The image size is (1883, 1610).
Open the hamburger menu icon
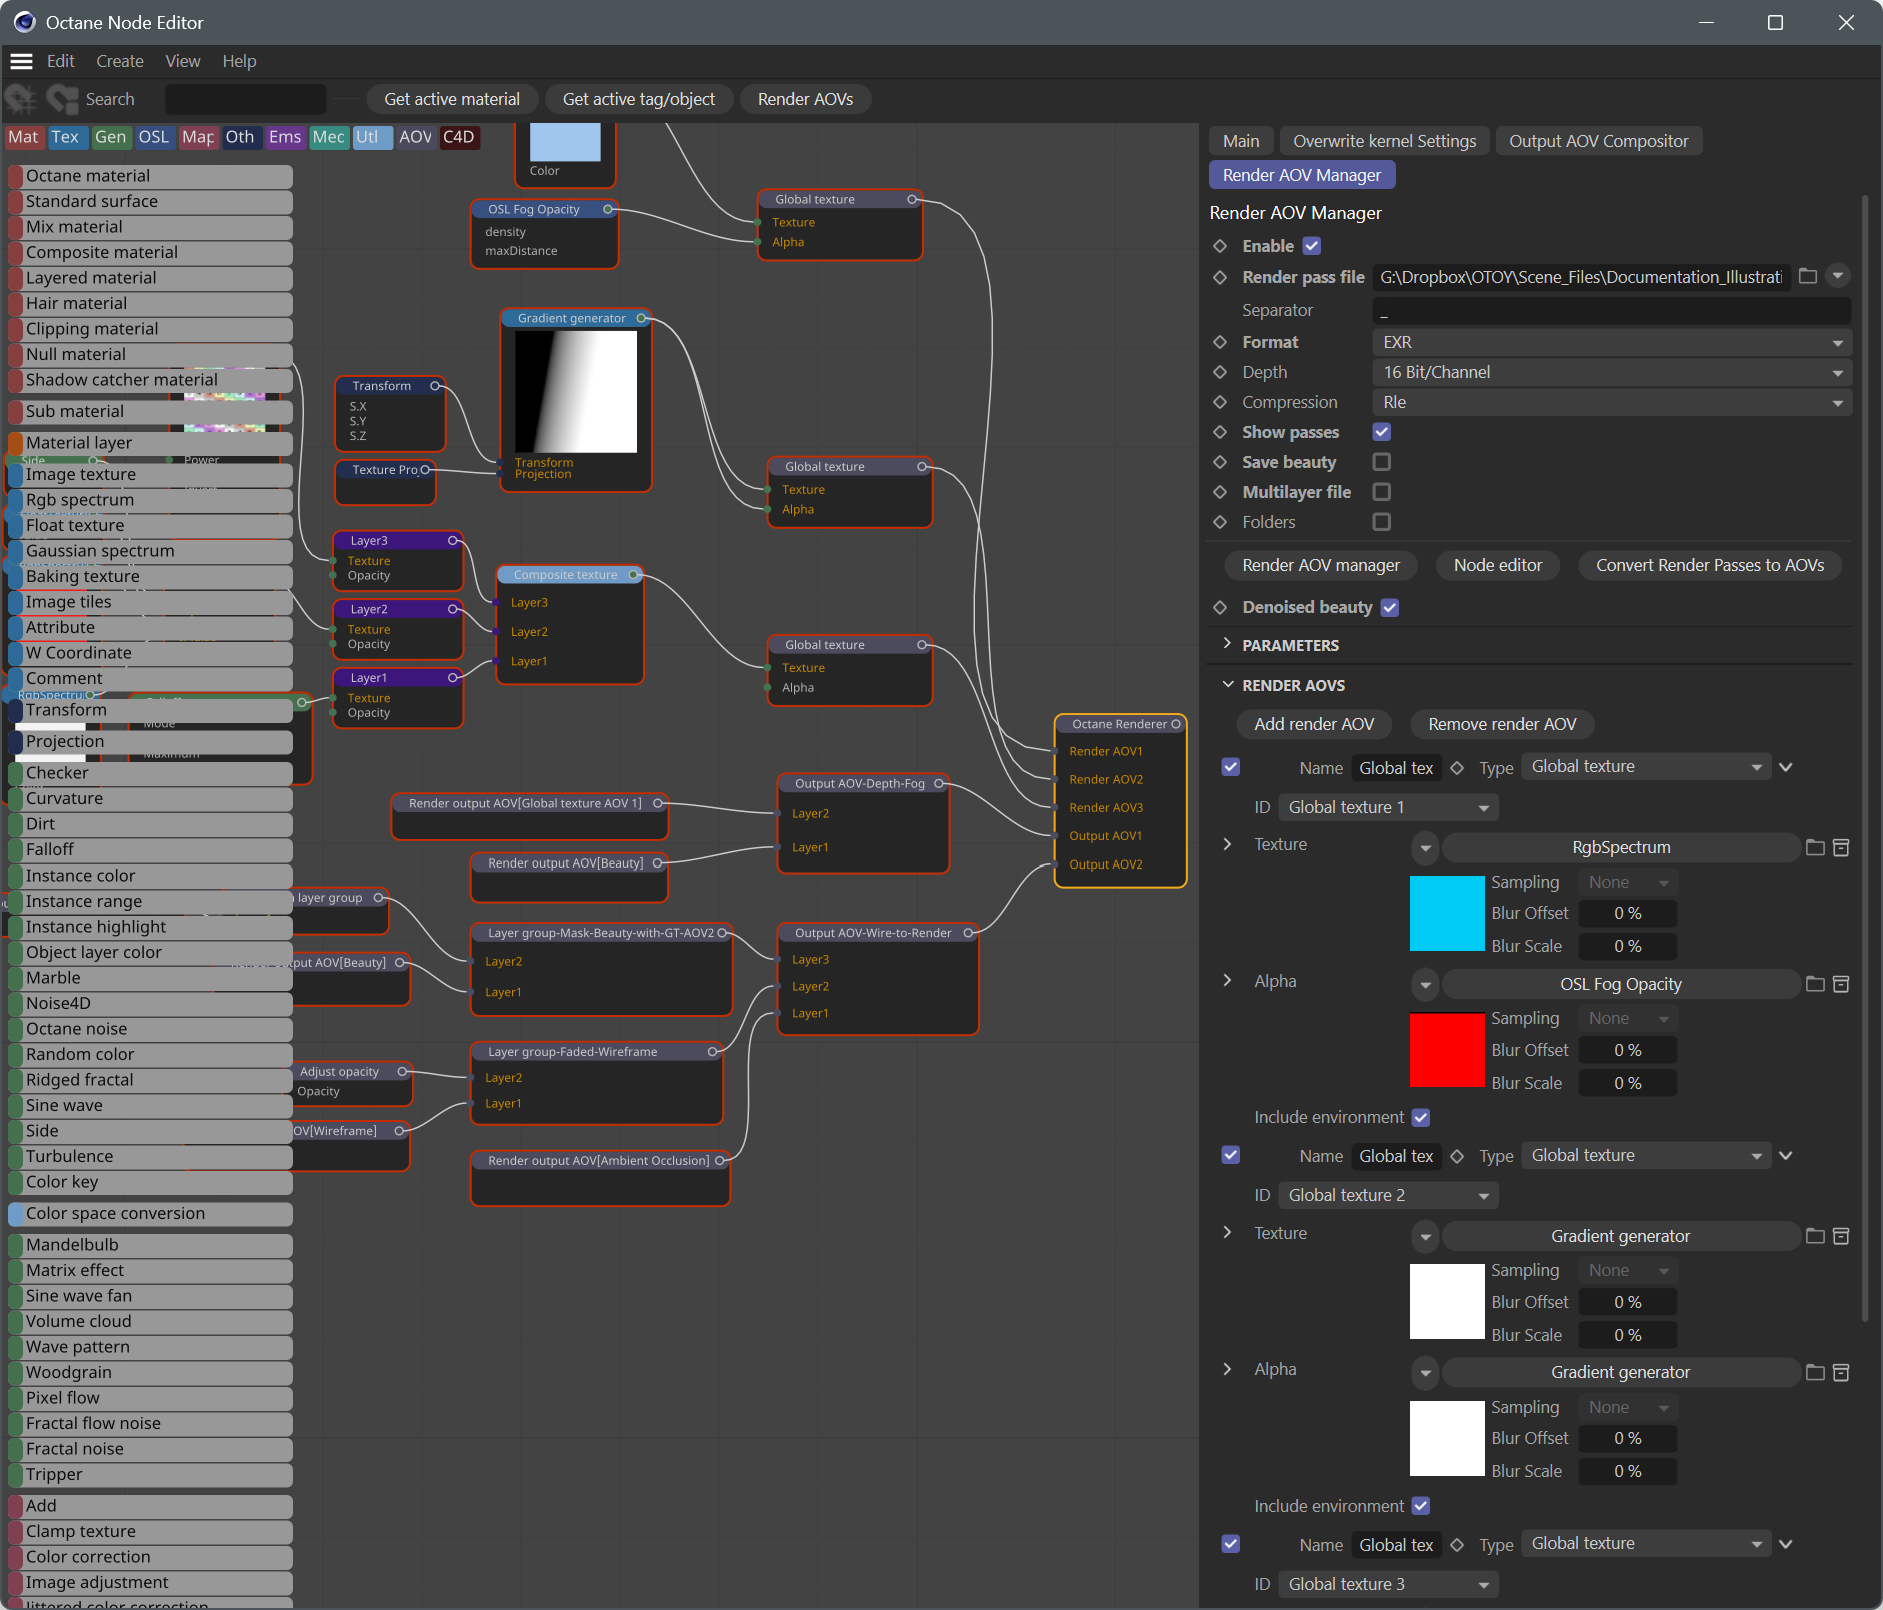pyautogui.click(x=21, y=61)
